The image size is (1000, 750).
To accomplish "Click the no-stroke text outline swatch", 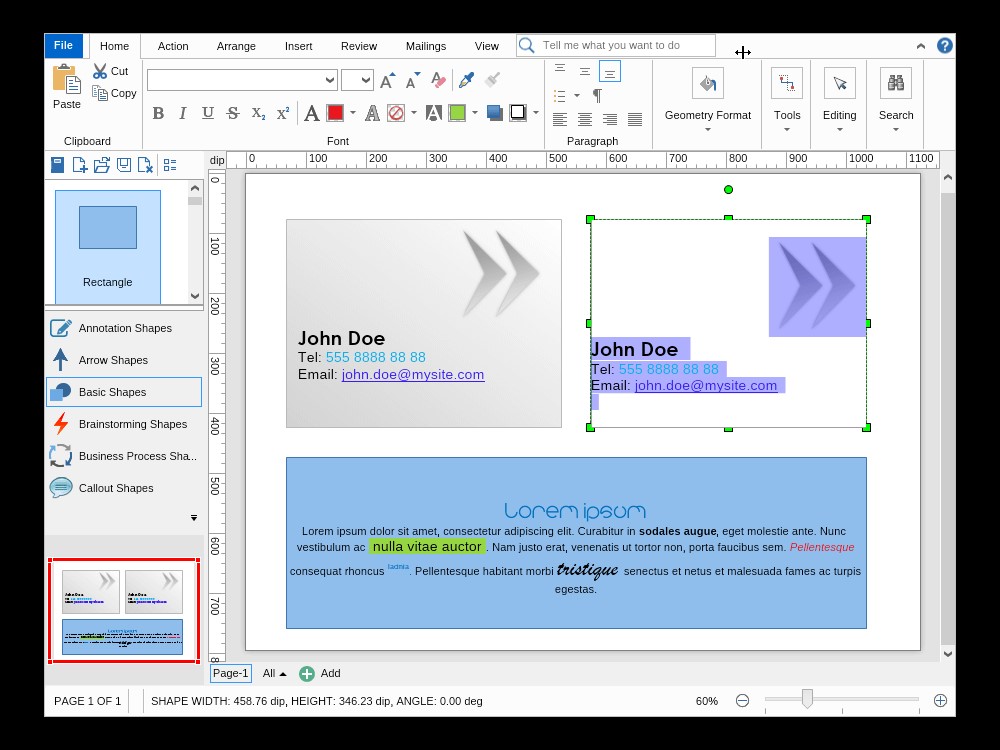I will 396,114.
